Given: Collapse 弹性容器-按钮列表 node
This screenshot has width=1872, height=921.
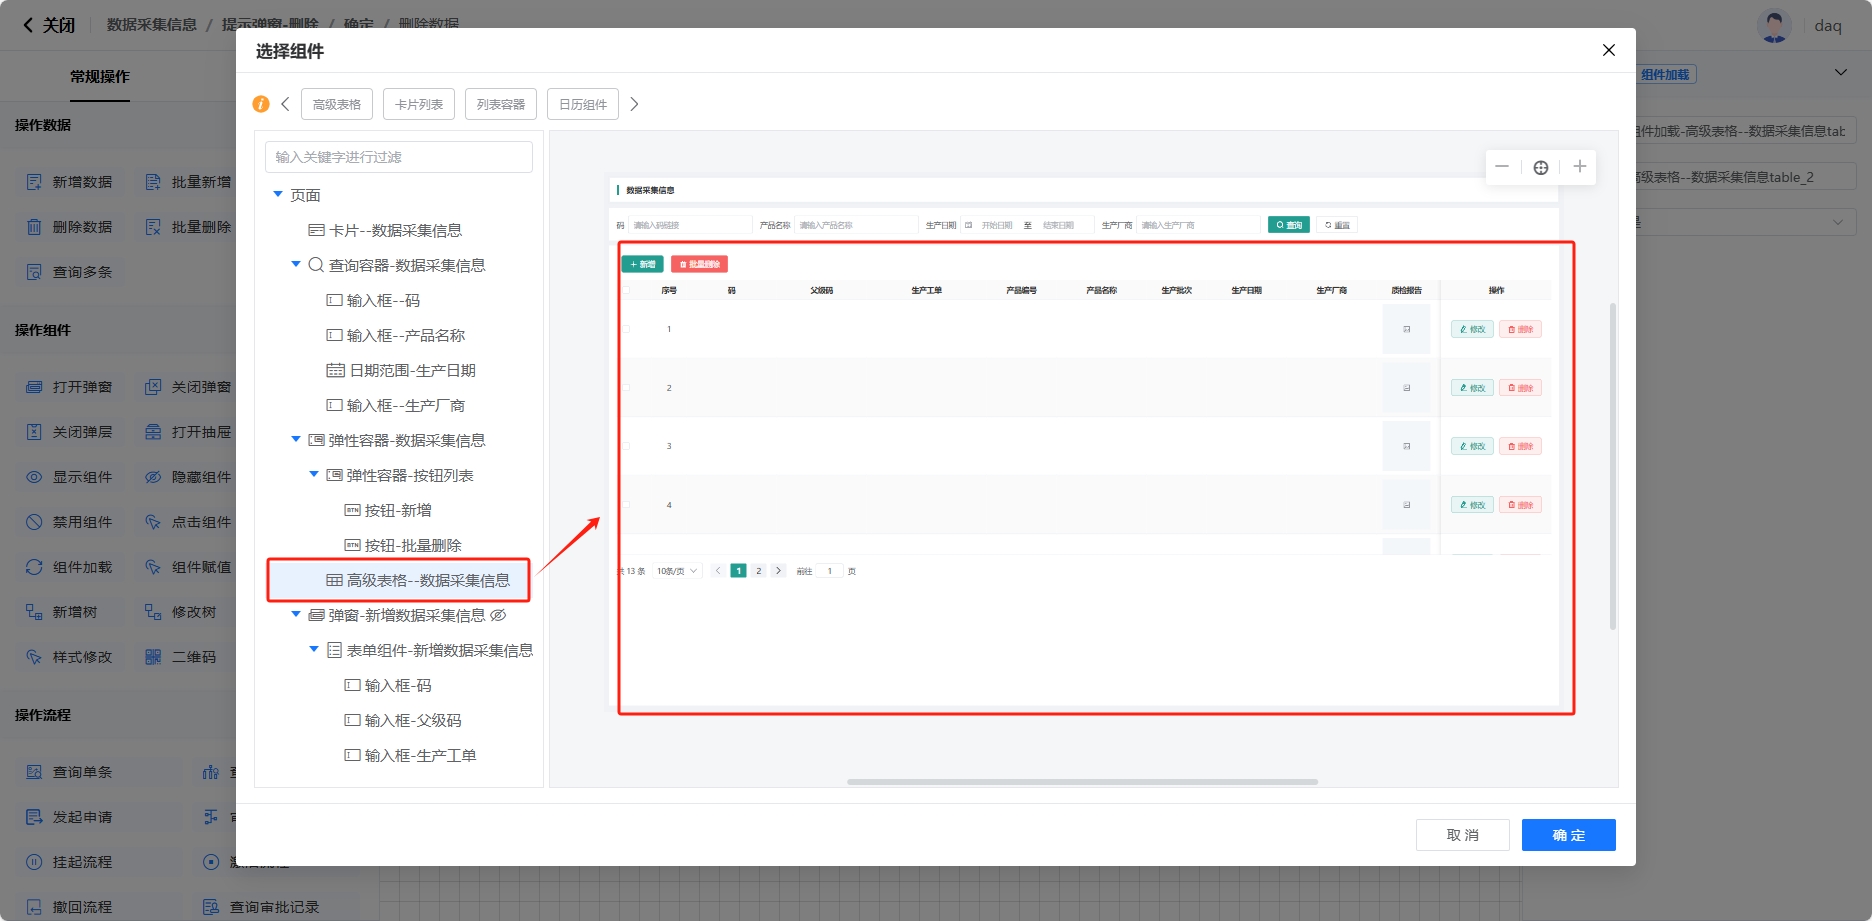Looking at the screenshot, I should (314, 475).
